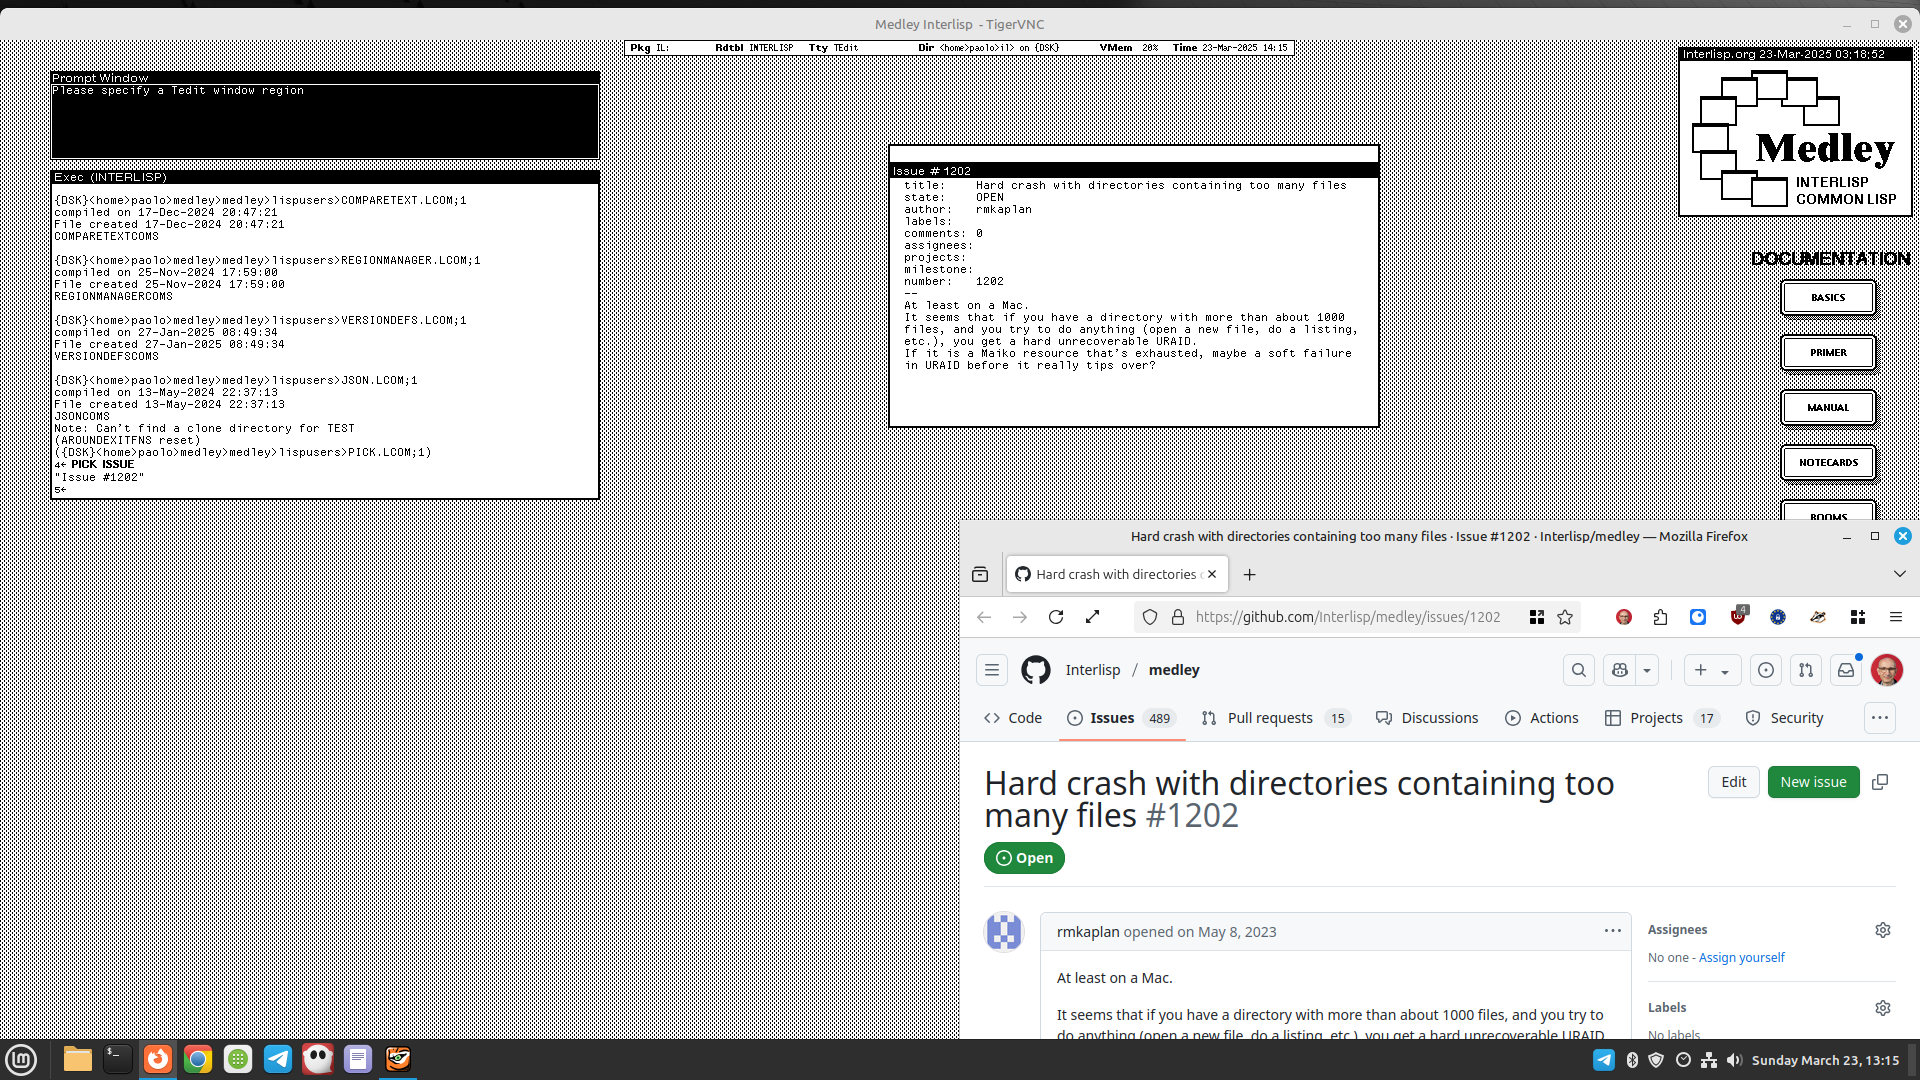
Task: Open the GitHub global navigation hamburger menu
Action: [992, 670]
